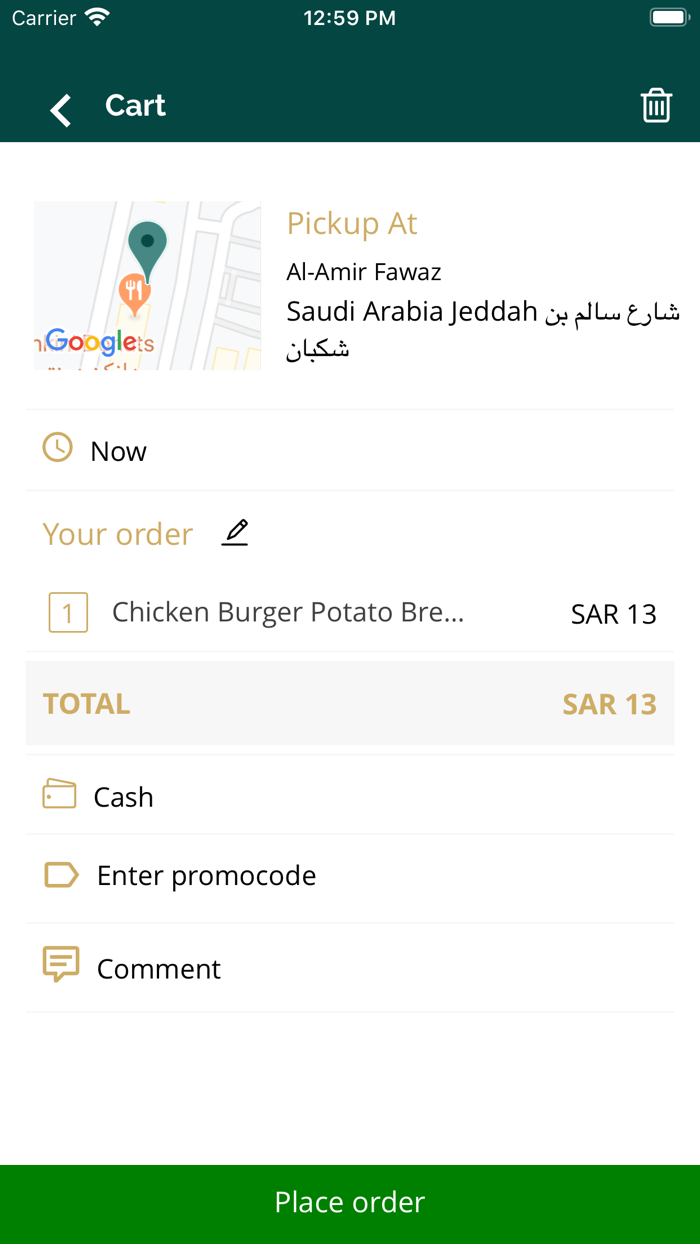This screenshot has height=1244, width=700.
Task: Clear the cart using the trash icon
Action: pyautogui.click(x=656, y=104)
